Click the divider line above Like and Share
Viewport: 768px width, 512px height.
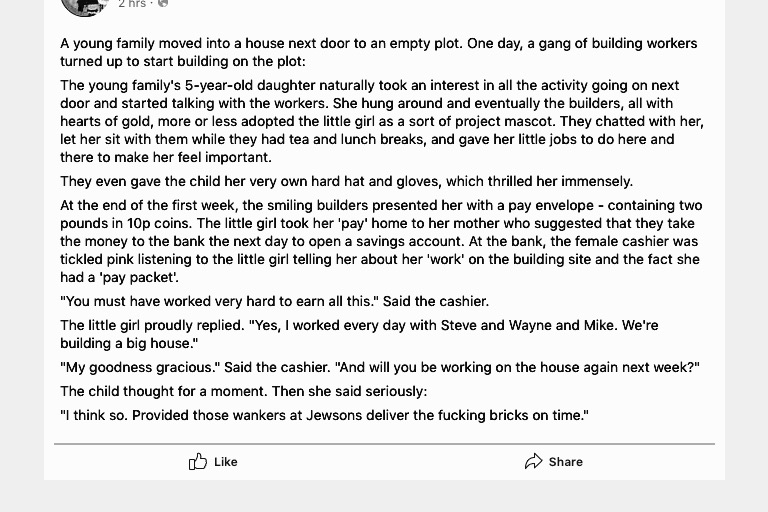click(x=384, y=444)
